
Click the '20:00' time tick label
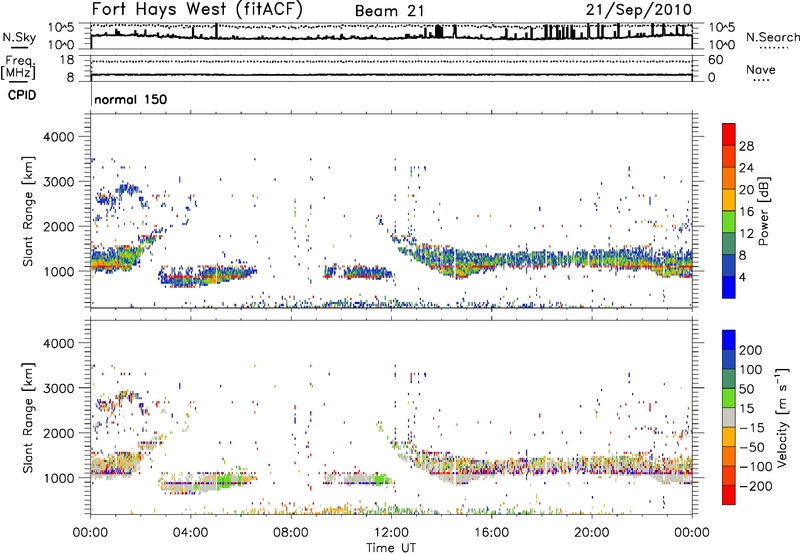click(591, 533)
